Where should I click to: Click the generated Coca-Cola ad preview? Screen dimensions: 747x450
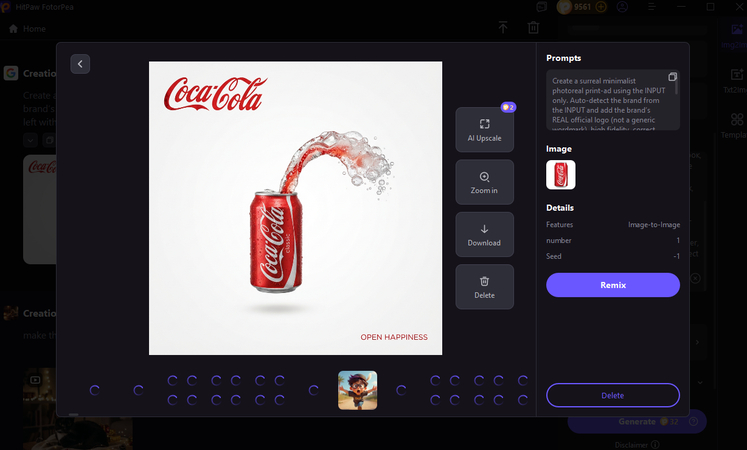click(295, 208)
